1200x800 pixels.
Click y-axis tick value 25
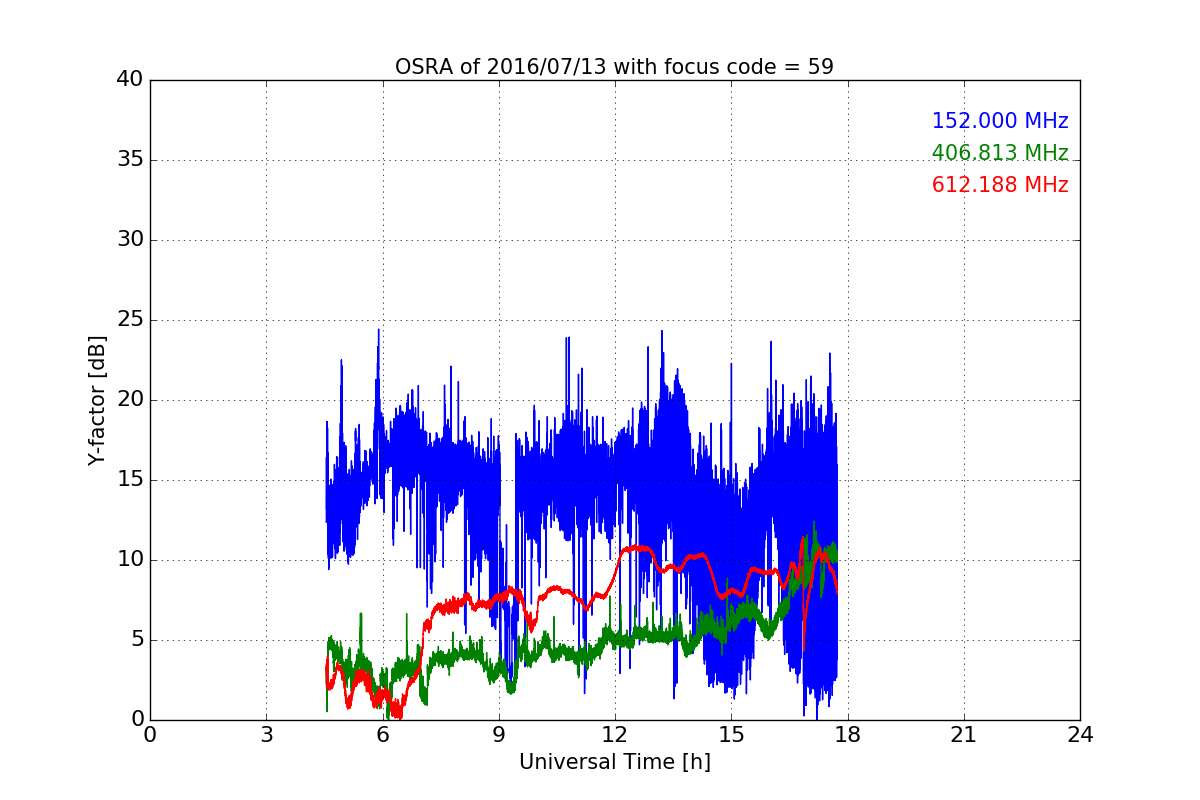pos(130,320)
